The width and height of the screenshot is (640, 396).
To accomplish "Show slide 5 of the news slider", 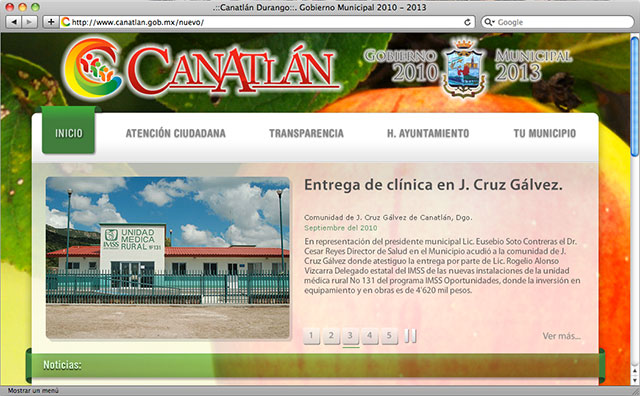I will [389, 336].
